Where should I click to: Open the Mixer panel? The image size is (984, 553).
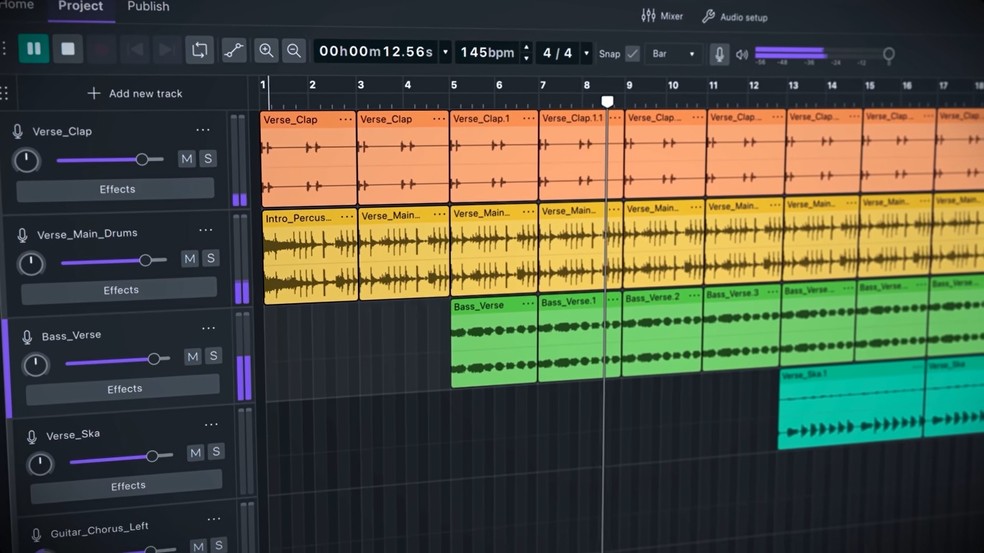(662, 16)
